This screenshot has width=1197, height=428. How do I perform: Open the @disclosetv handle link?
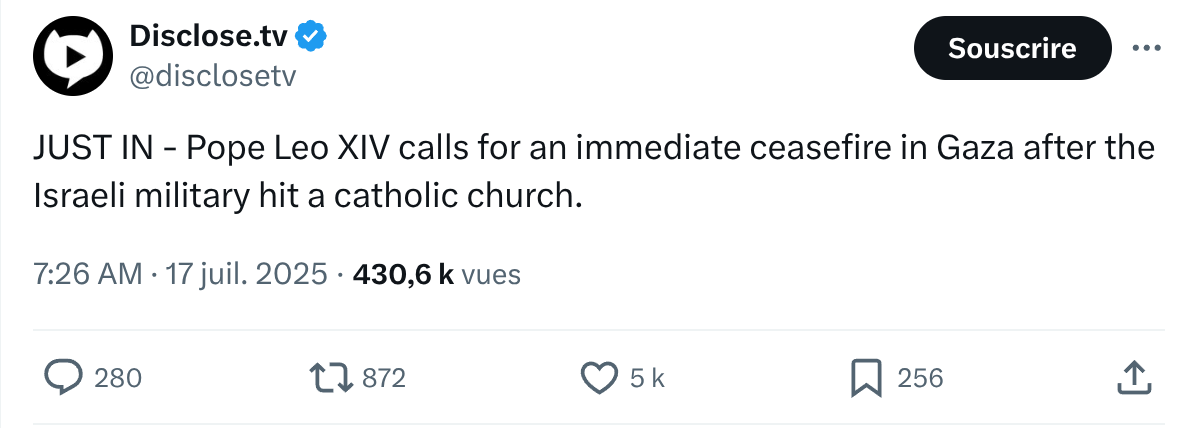coord(212,76)
